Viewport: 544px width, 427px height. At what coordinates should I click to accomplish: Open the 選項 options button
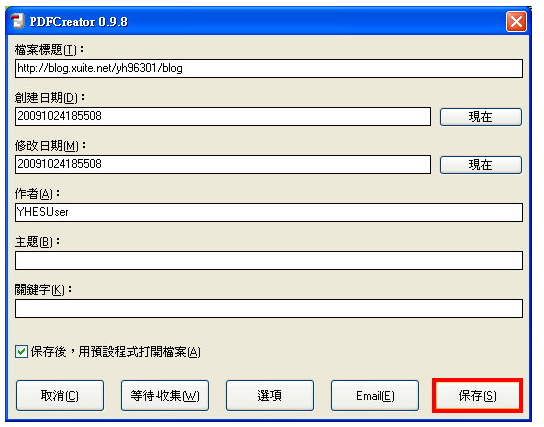tap(270, 395)
